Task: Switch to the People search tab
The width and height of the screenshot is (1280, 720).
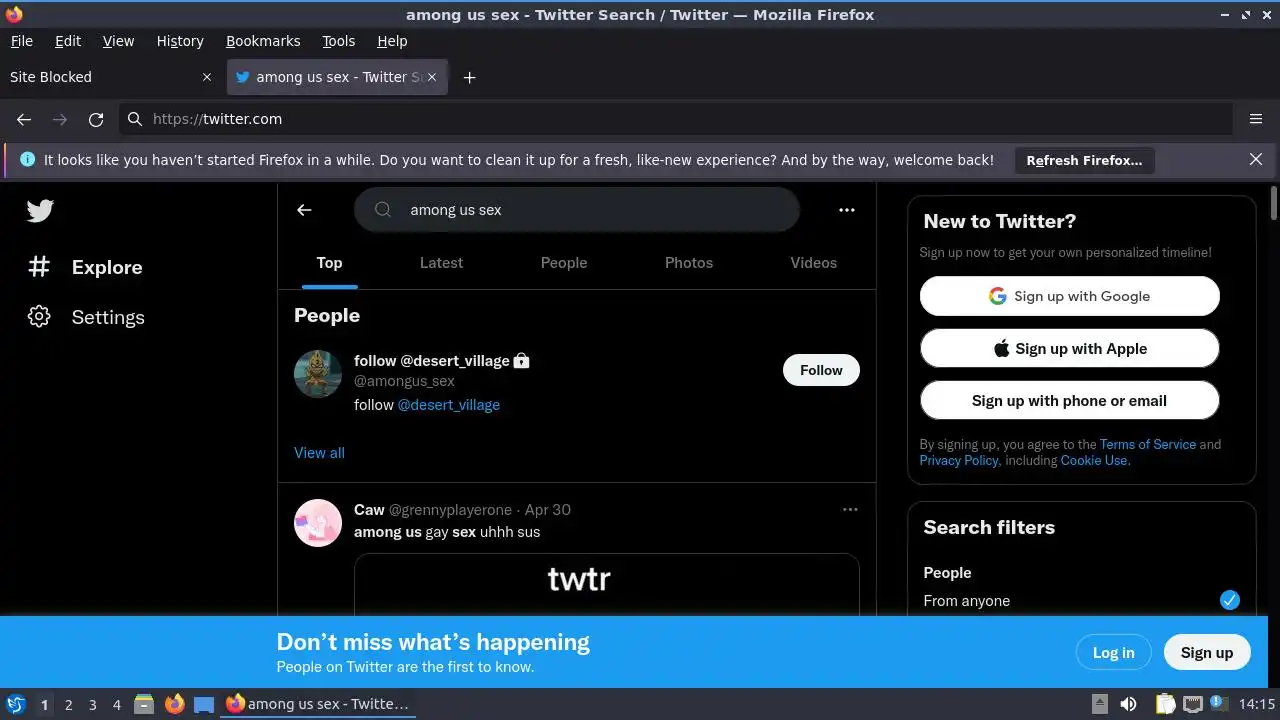Action: pos(564,263)
